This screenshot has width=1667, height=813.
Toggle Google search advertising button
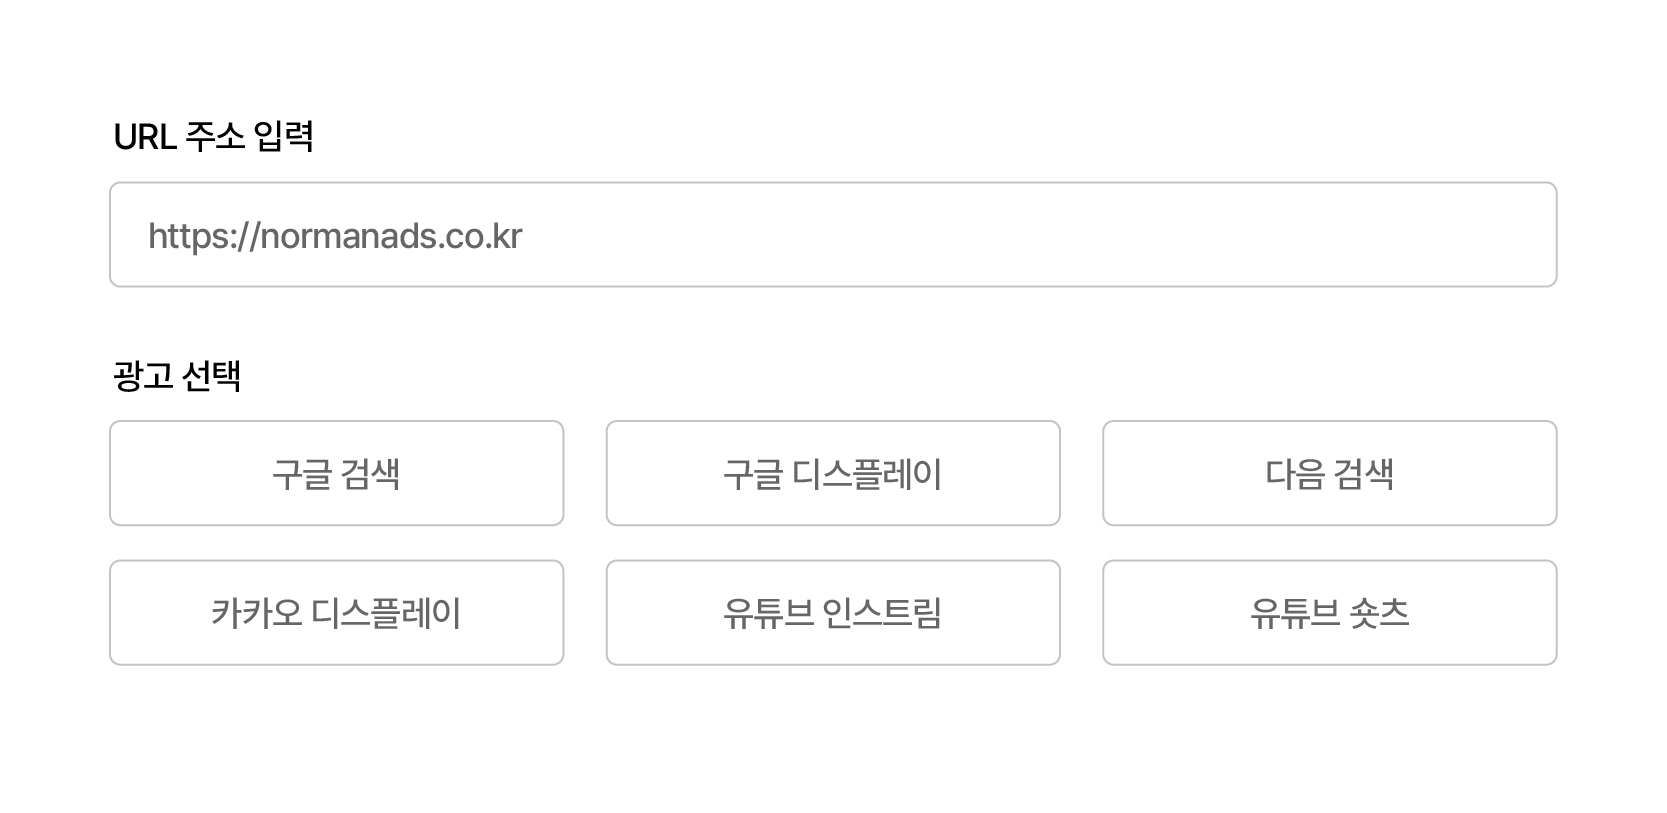(336, 473)
